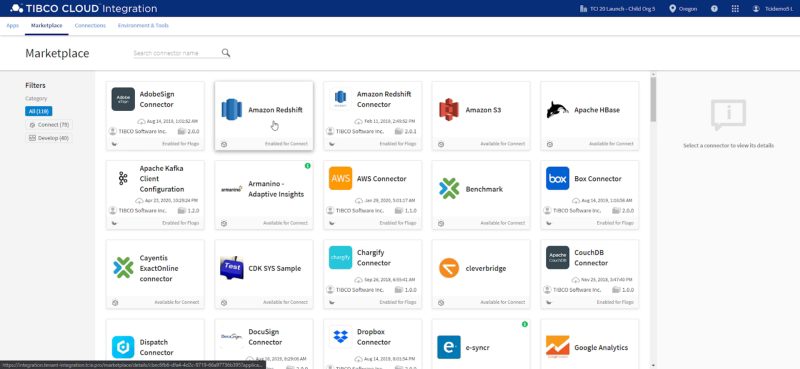The height and width of the screenshot is (369, 800).
Task: Open the cleverbridge title text
Action: tap(486, 268)
